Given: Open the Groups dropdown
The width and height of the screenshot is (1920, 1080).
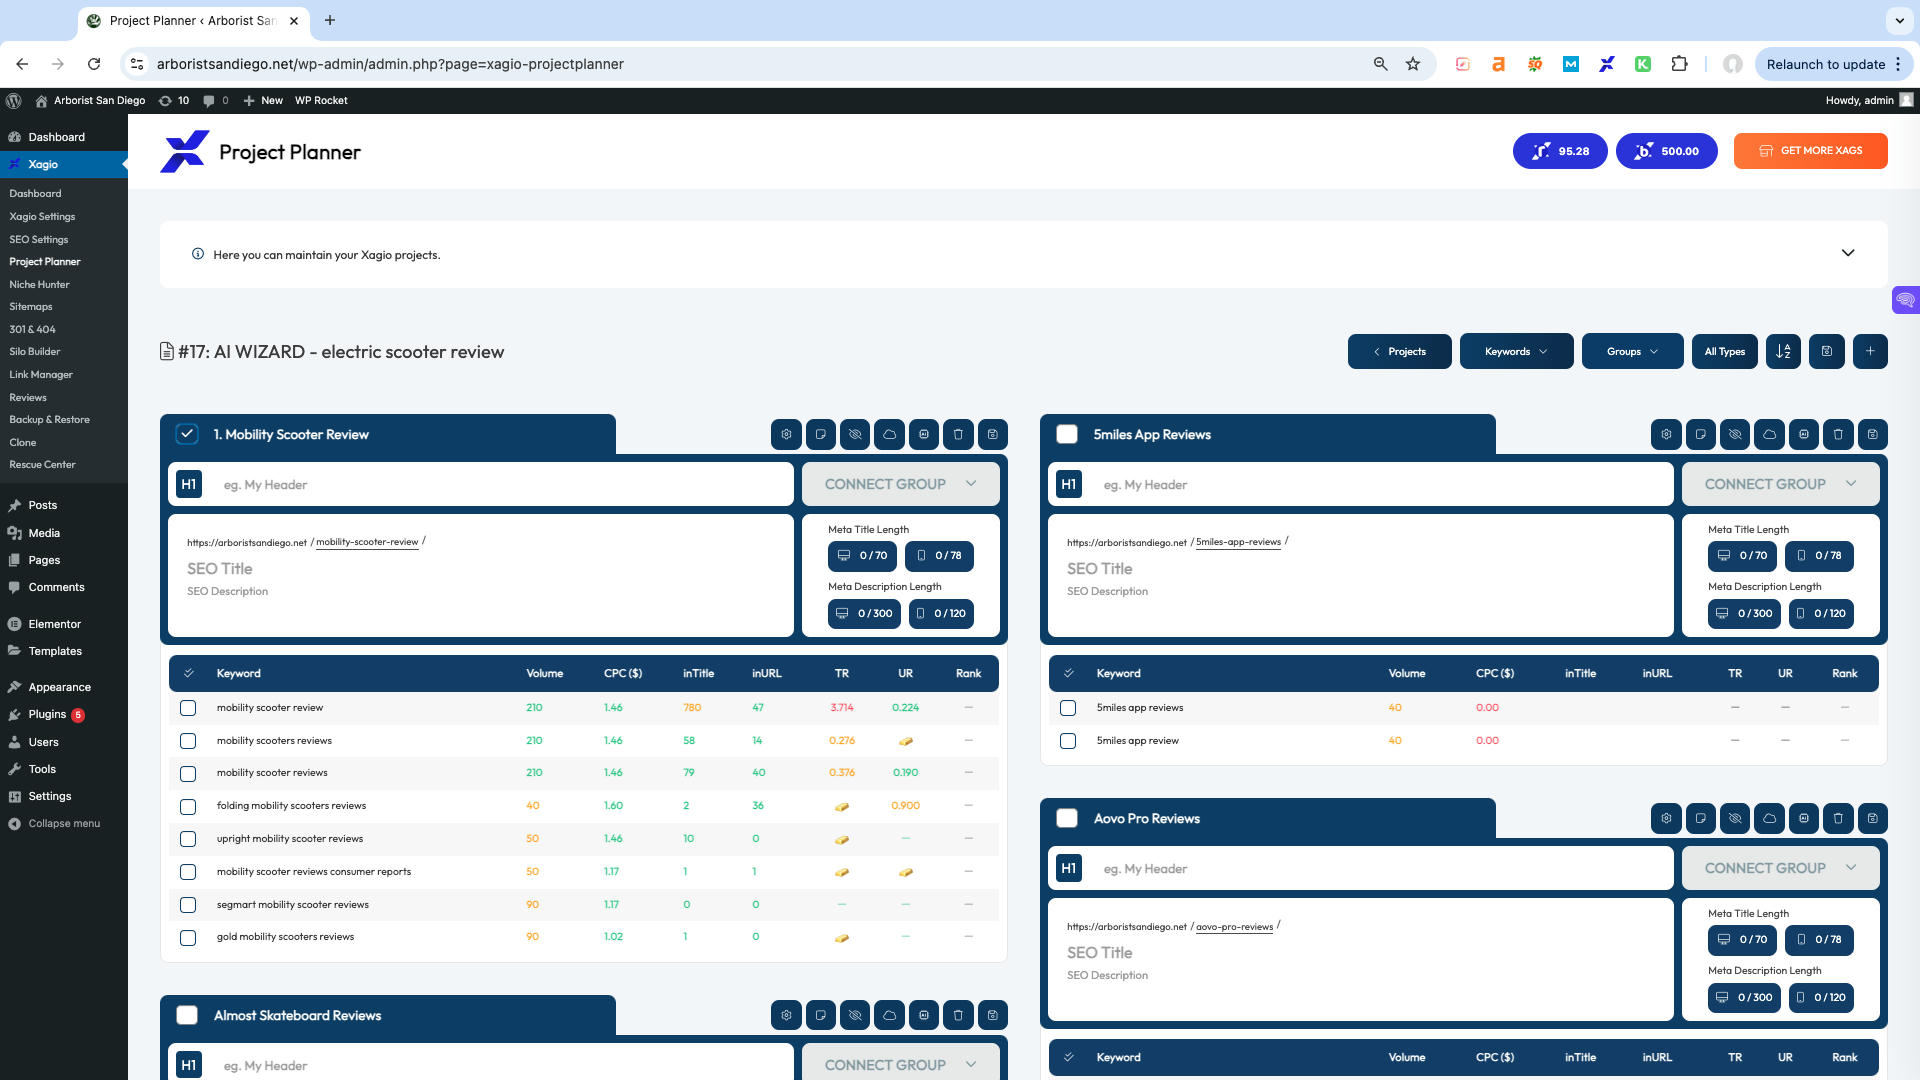Looking at the screenshot, I should [1632, 352].
